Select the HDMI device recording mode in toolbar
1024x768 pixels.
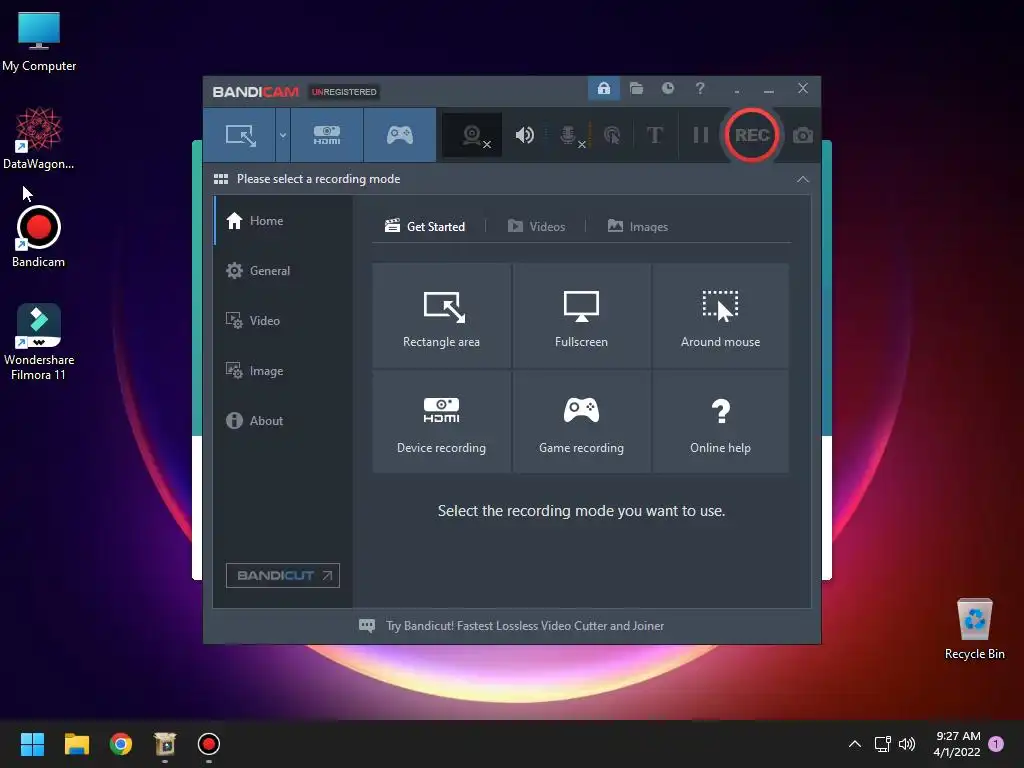click(327, 135)
